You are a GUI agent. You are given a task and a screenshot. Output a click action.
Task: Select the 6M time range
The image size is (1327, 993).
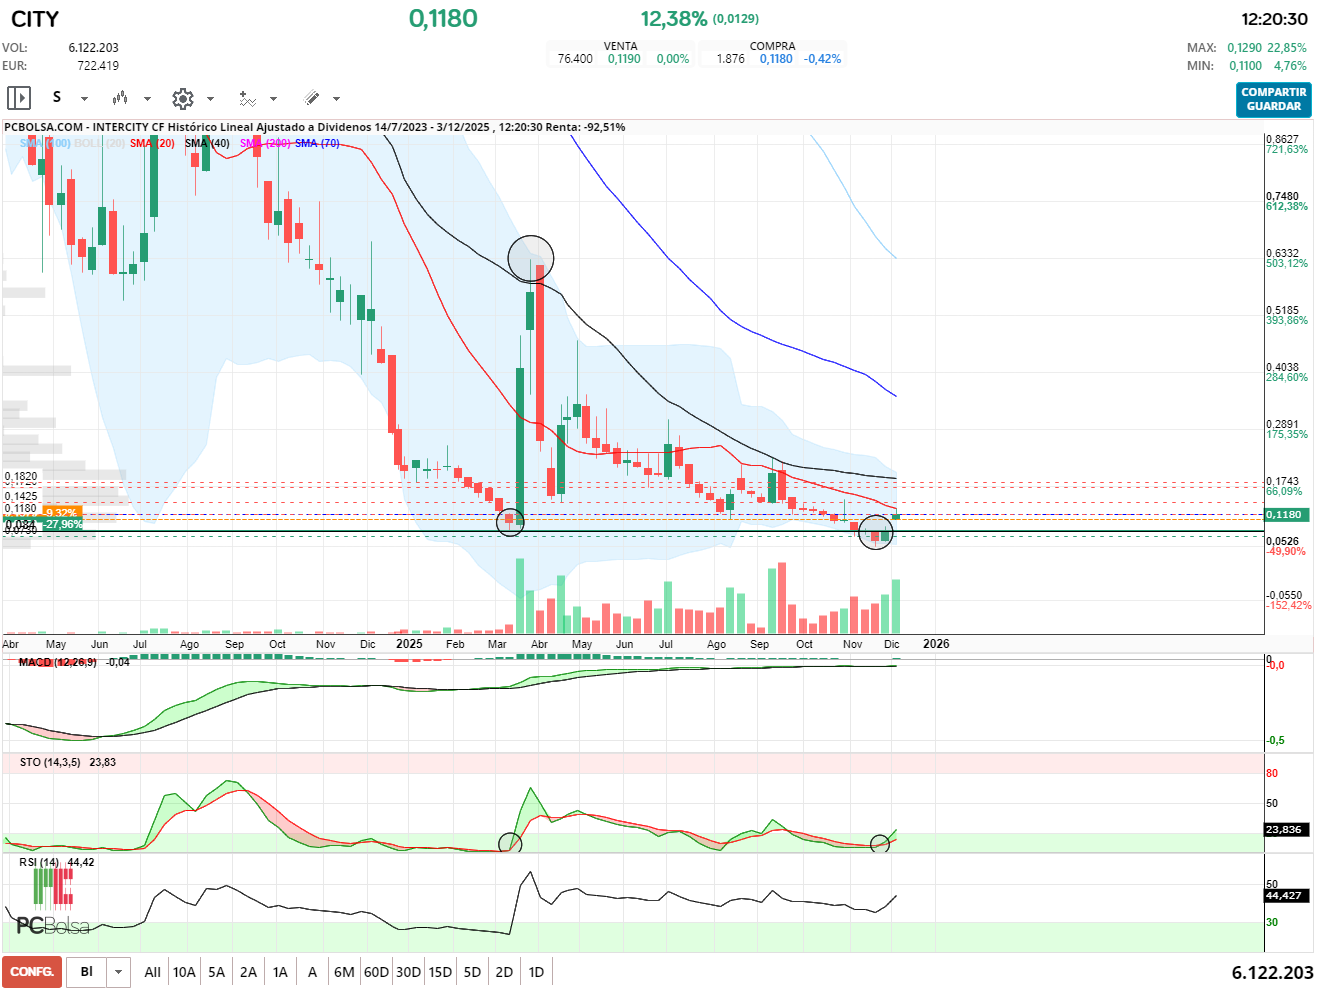tap(344, 972)
